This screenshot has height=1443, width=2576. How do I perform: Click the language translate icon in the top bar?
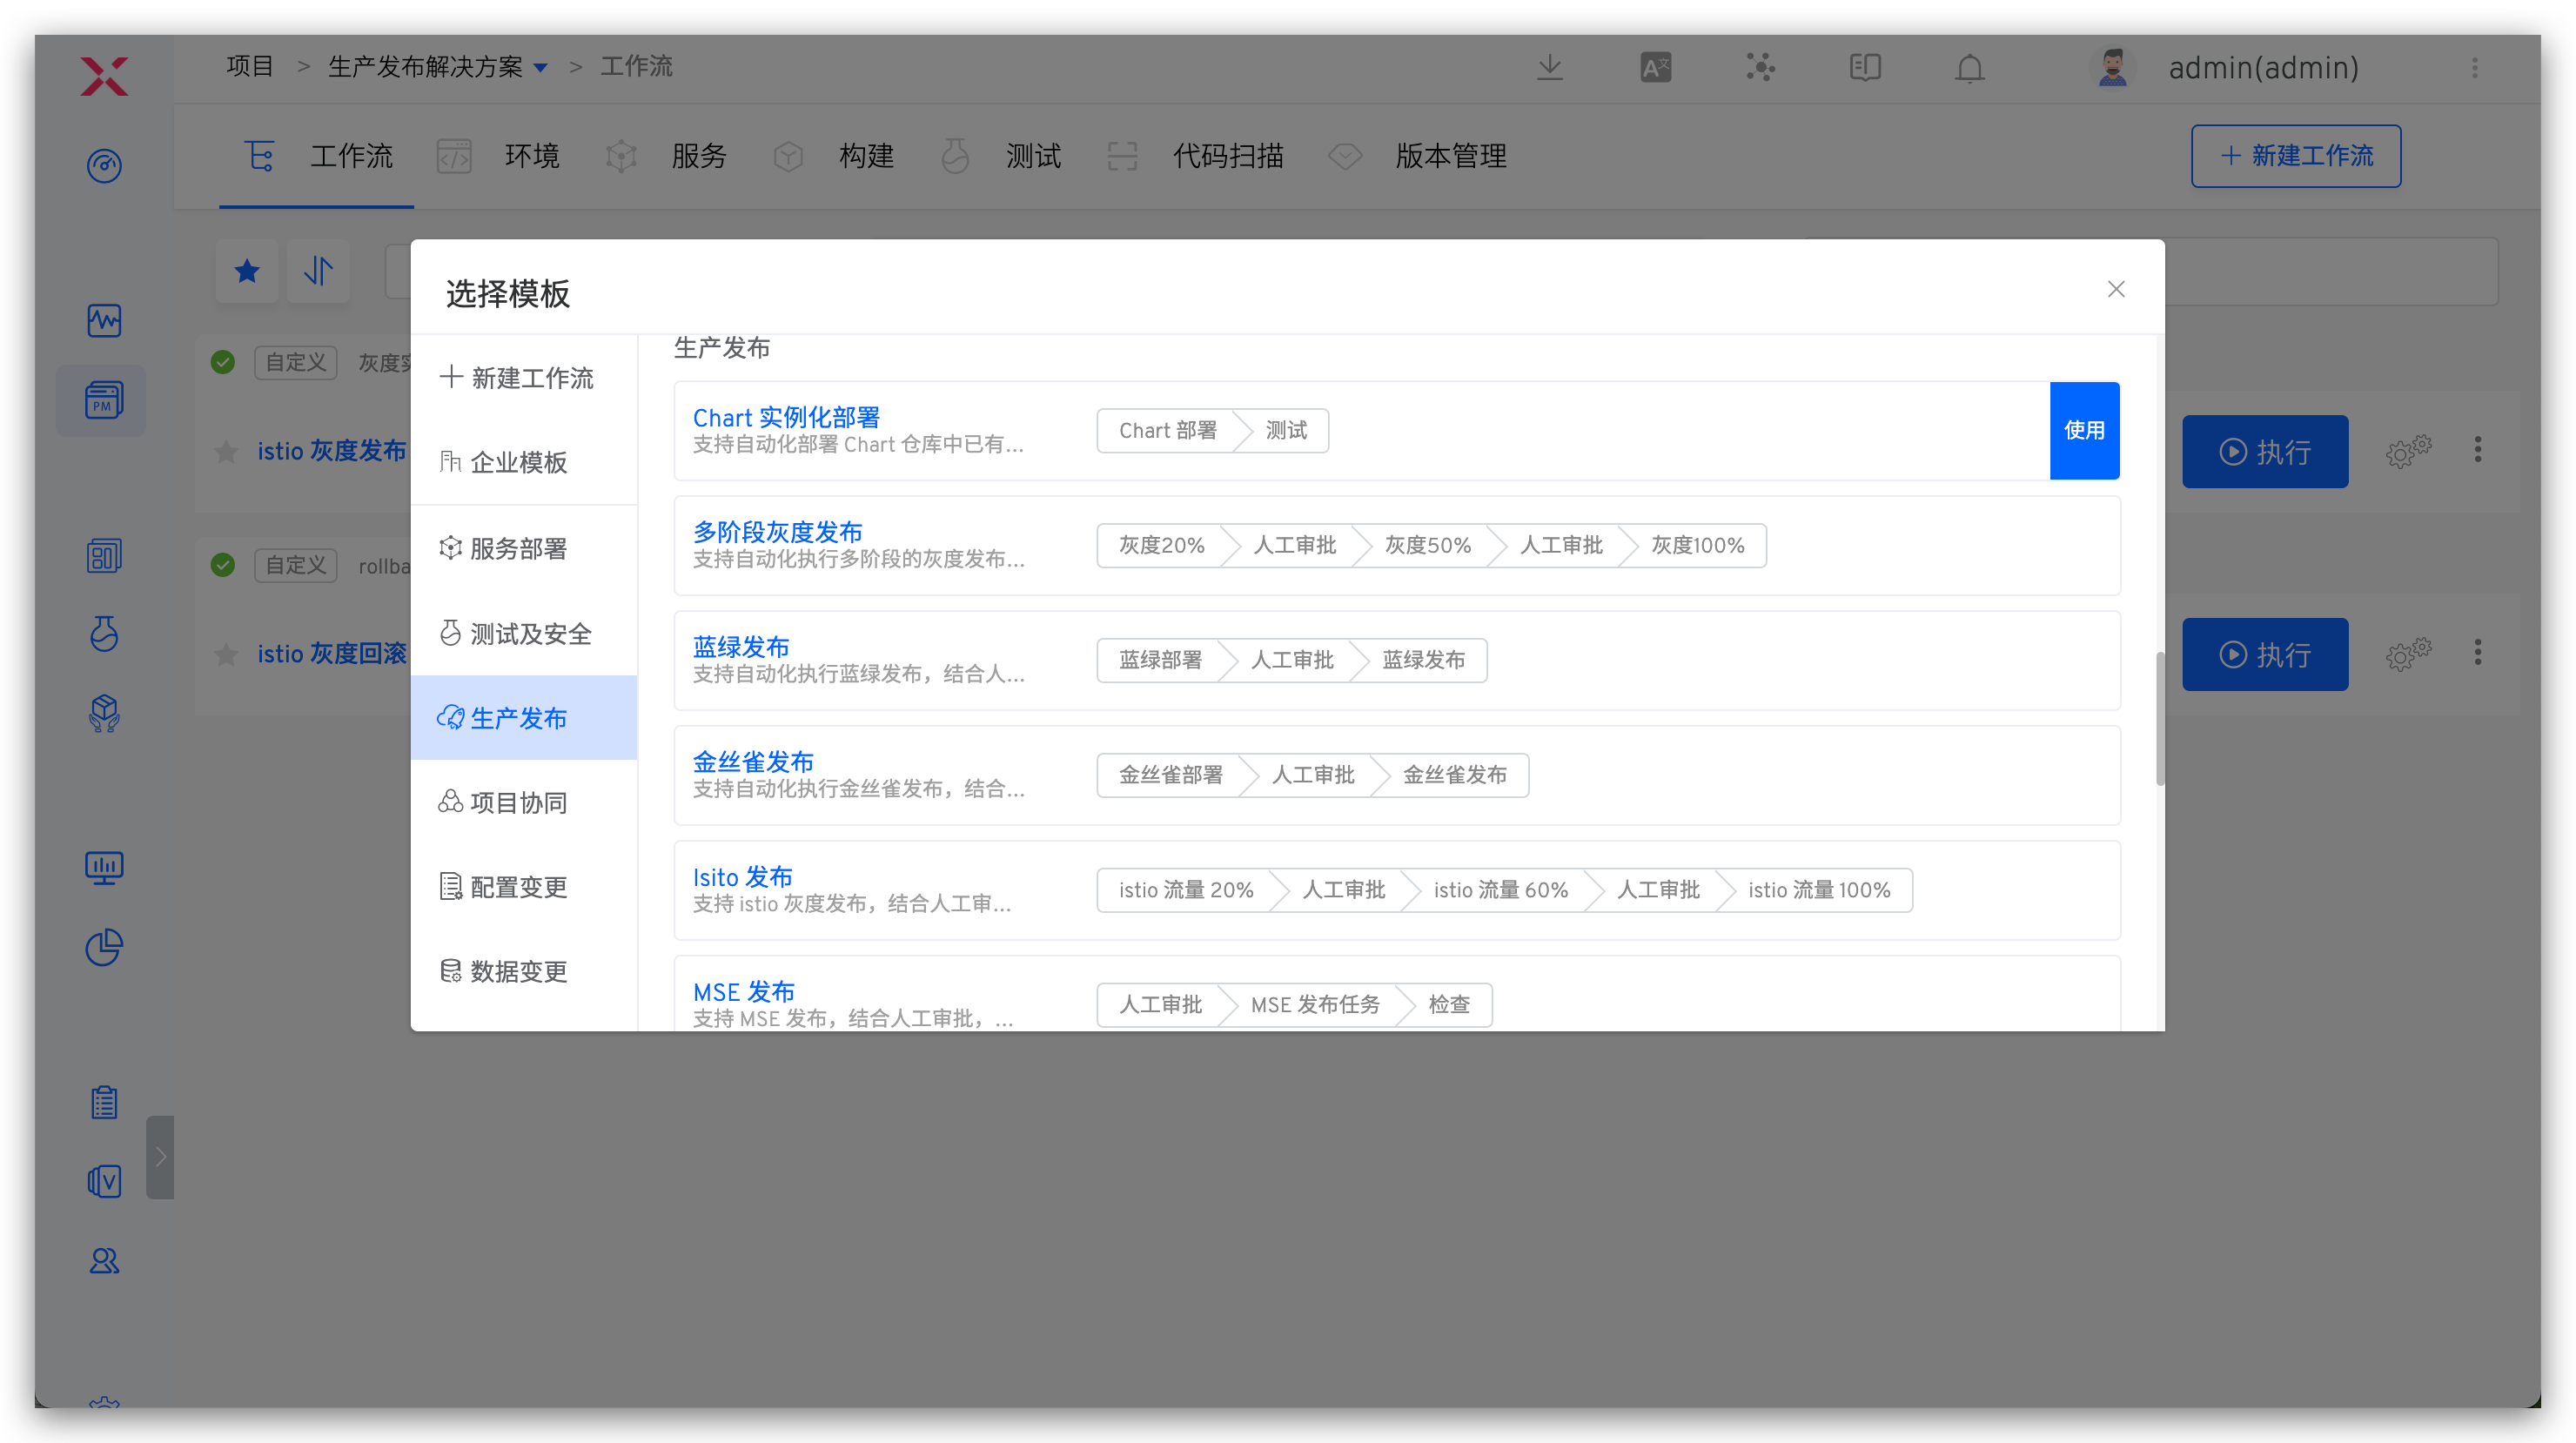pos(1655,67)
